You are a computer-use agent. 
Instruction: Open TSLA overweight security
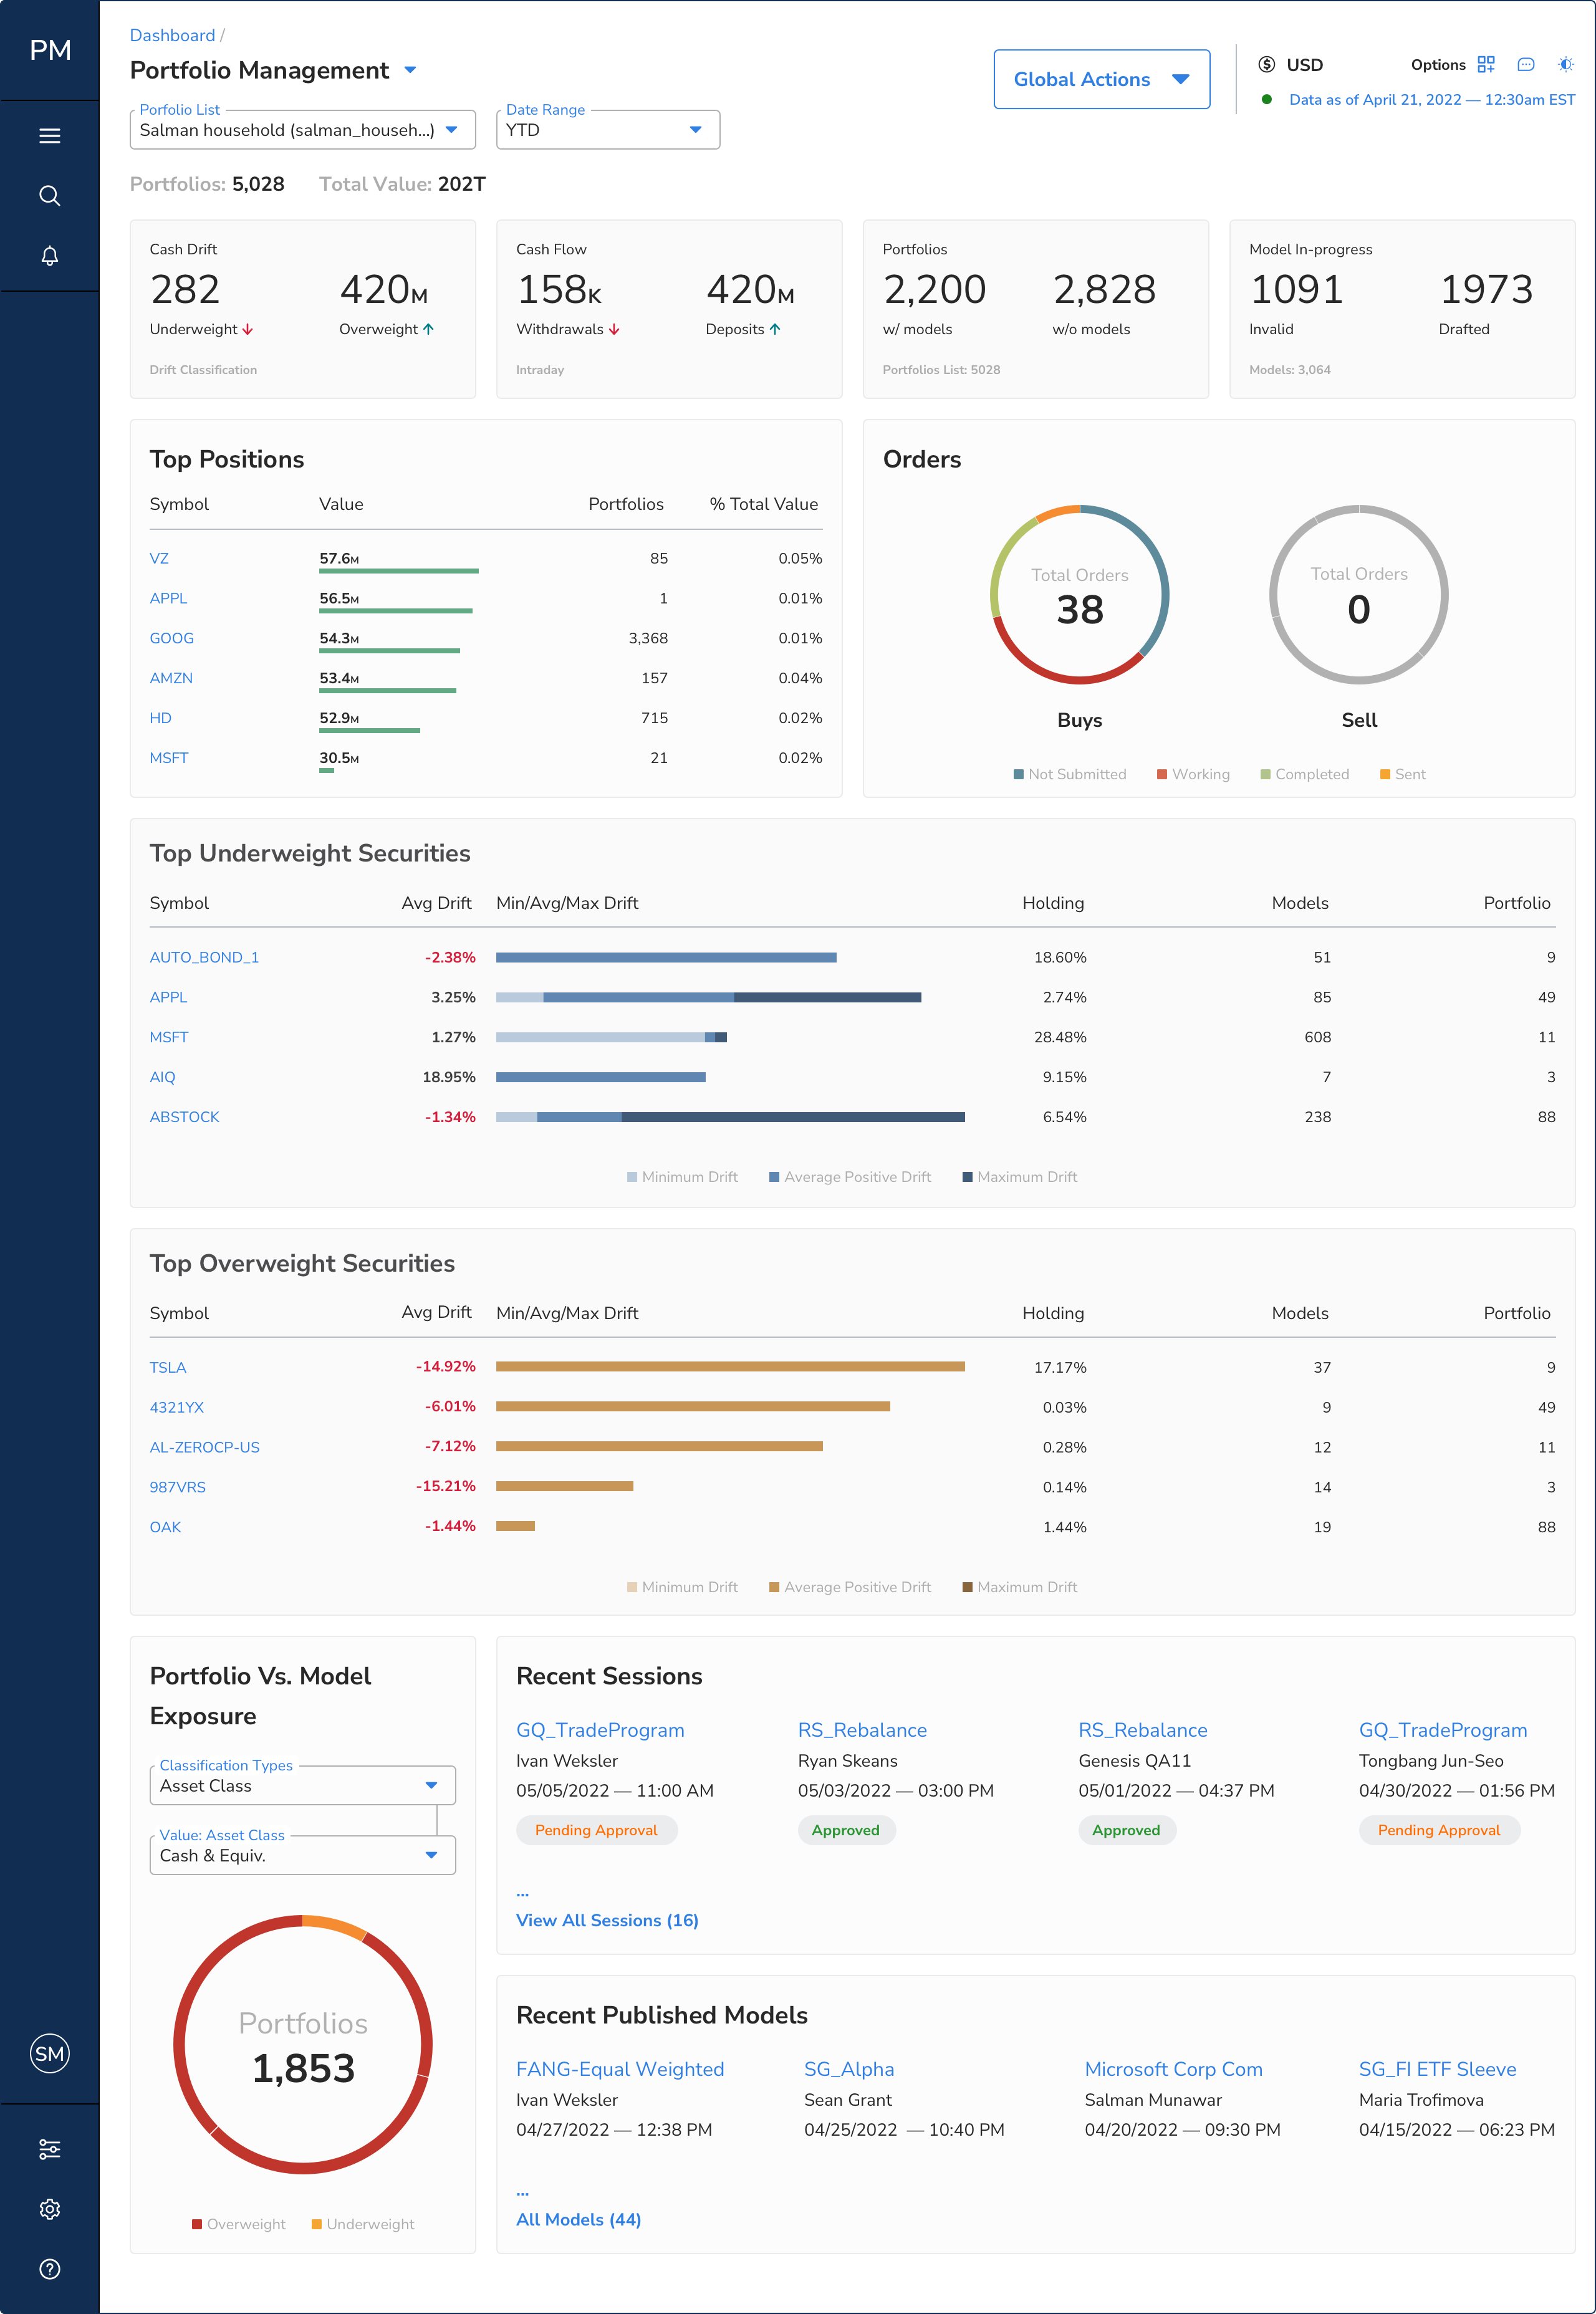[168, 1368]
